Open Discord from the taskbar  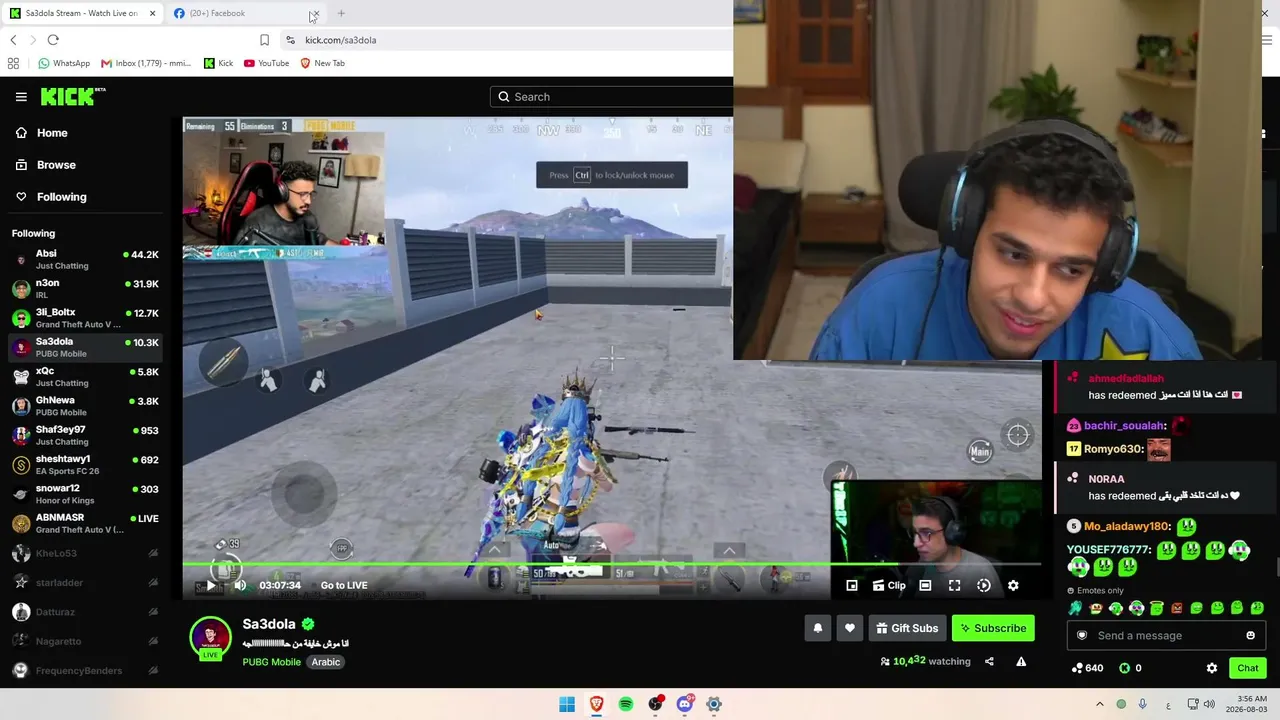tap(685, 704)
